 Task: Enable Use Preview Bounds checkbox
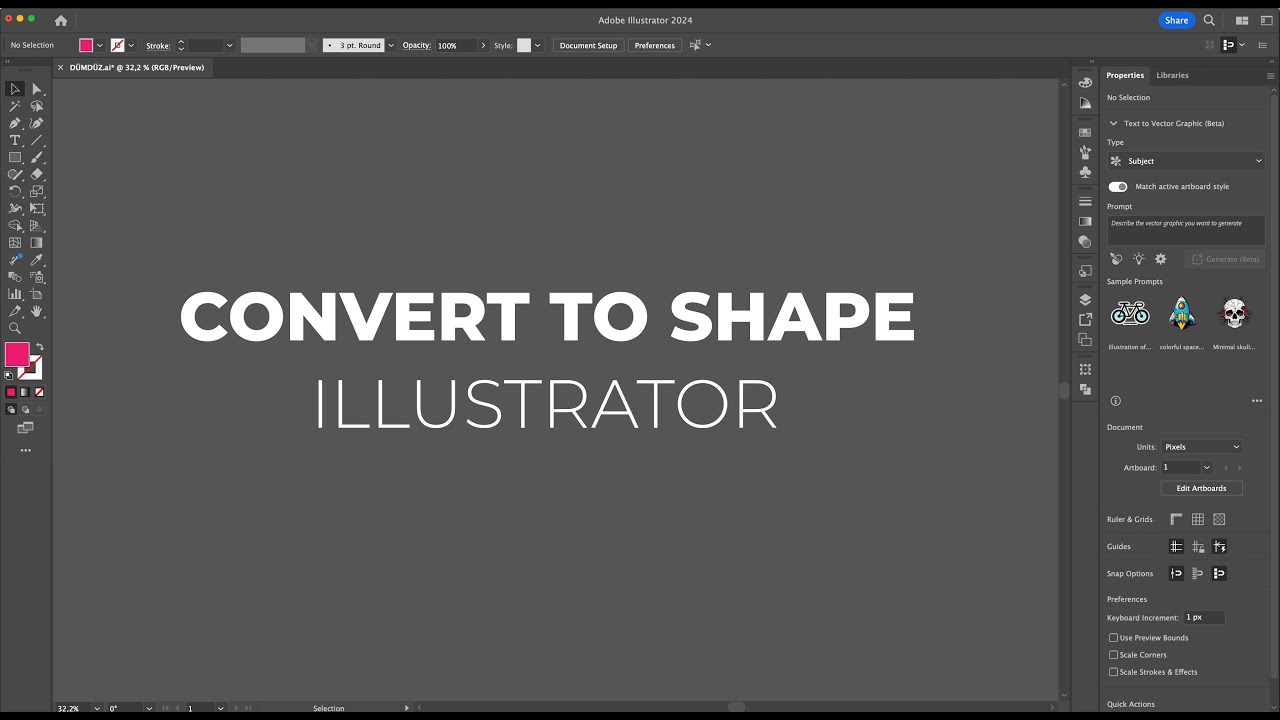point(1113,638)
